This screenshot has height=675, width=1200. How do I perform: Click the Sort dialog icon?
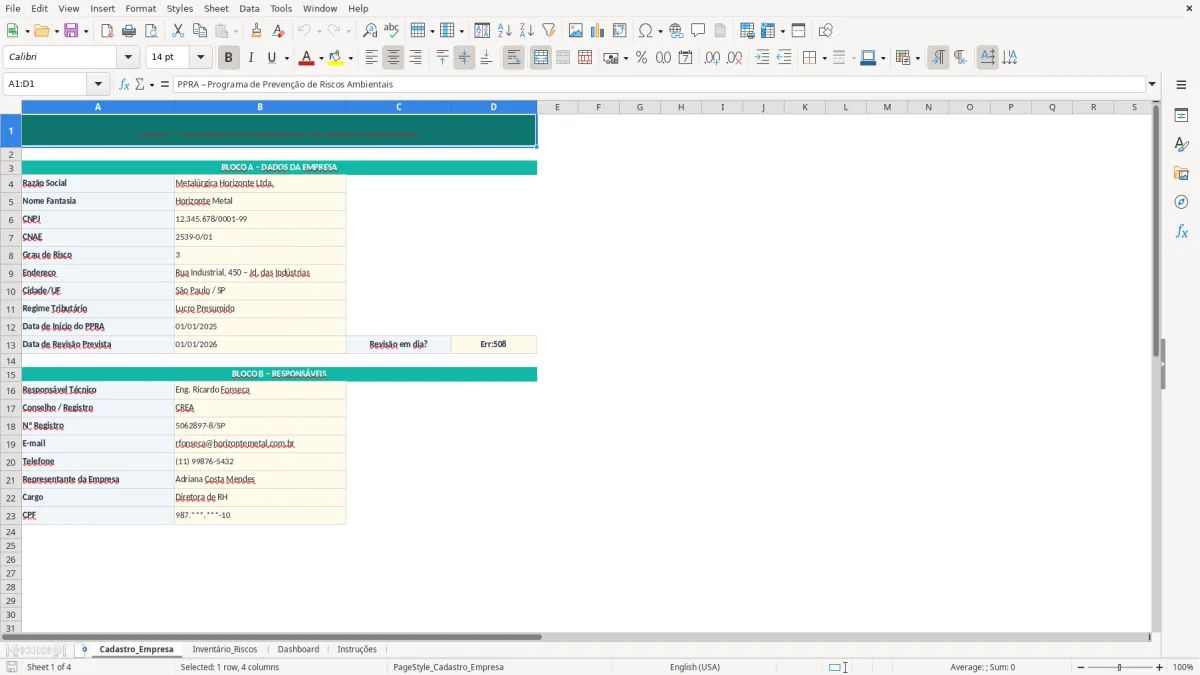click(x=482, y=31)
